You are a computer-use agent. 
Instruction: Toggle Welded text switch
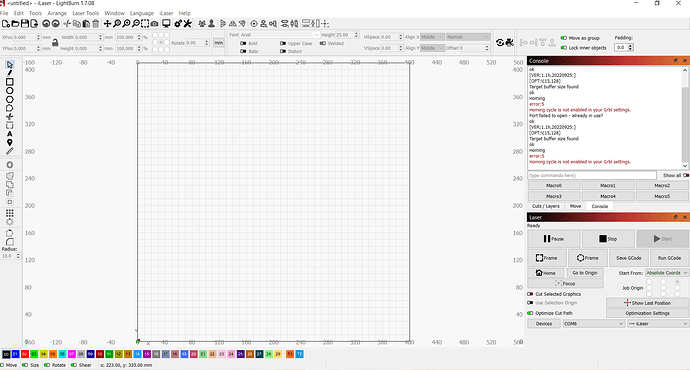coord(323,43)
